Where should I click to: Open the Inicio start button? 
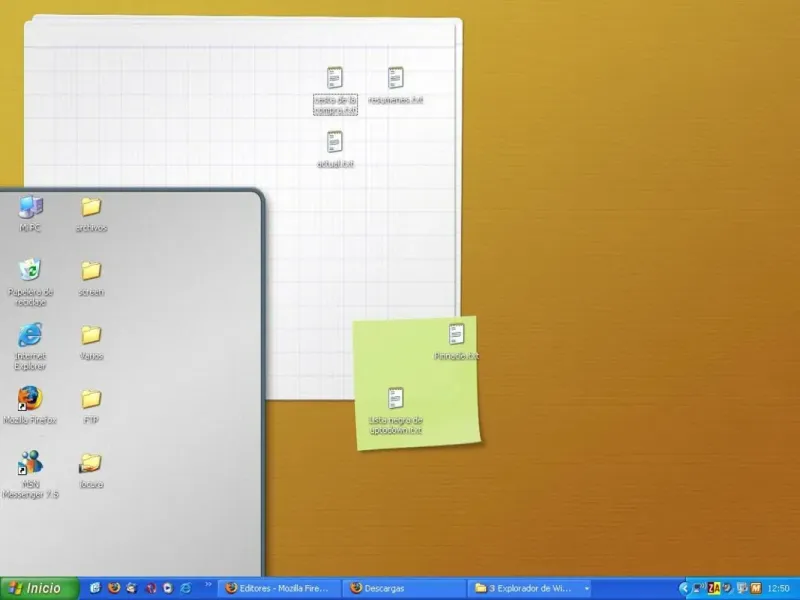(39, 588)
